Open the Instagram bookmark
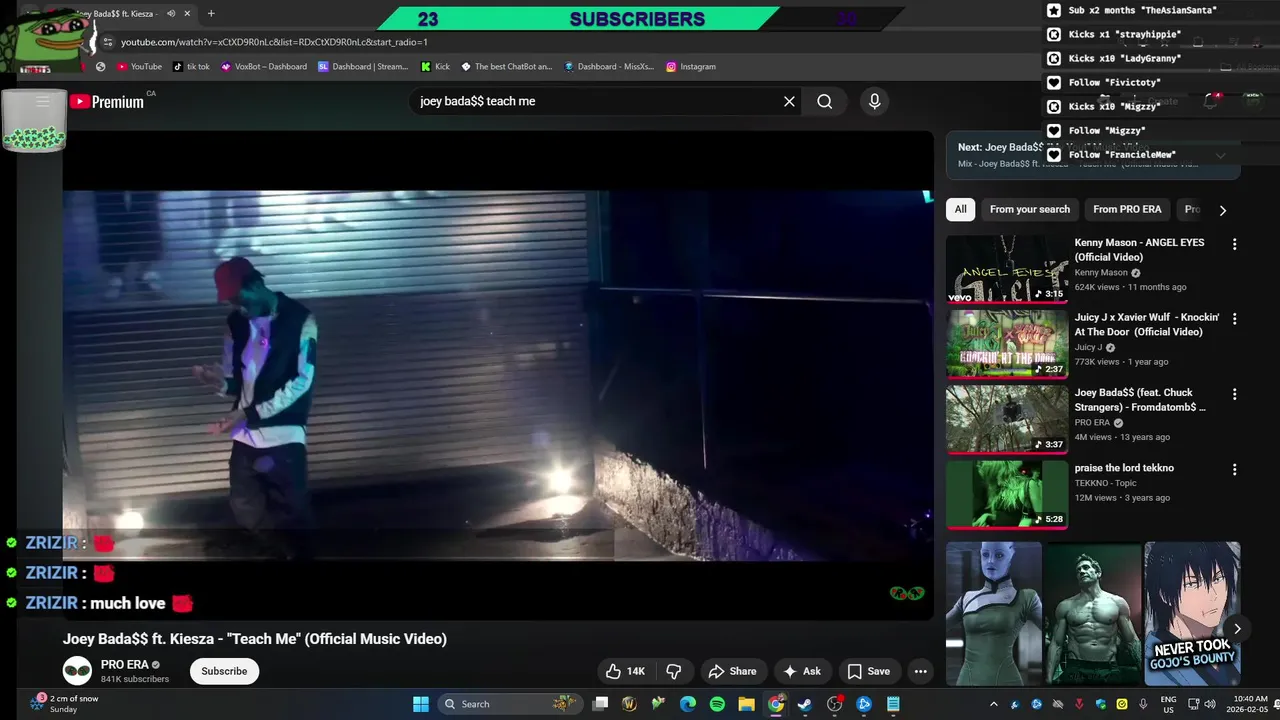The image size is (1280, 720). [x=691, y=66]
